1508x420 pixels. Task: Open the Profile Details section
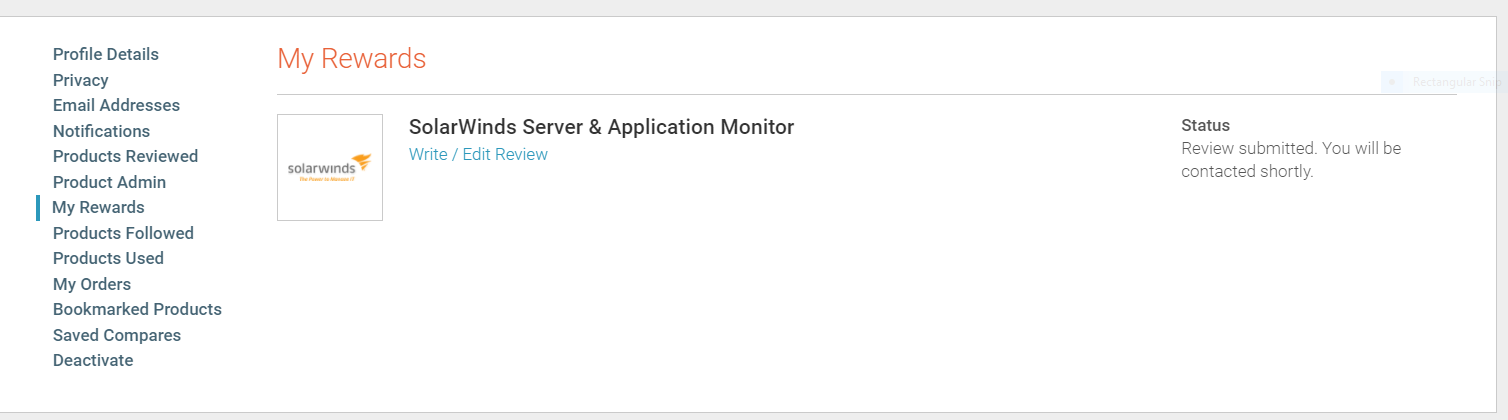click(x=106, y=54)
